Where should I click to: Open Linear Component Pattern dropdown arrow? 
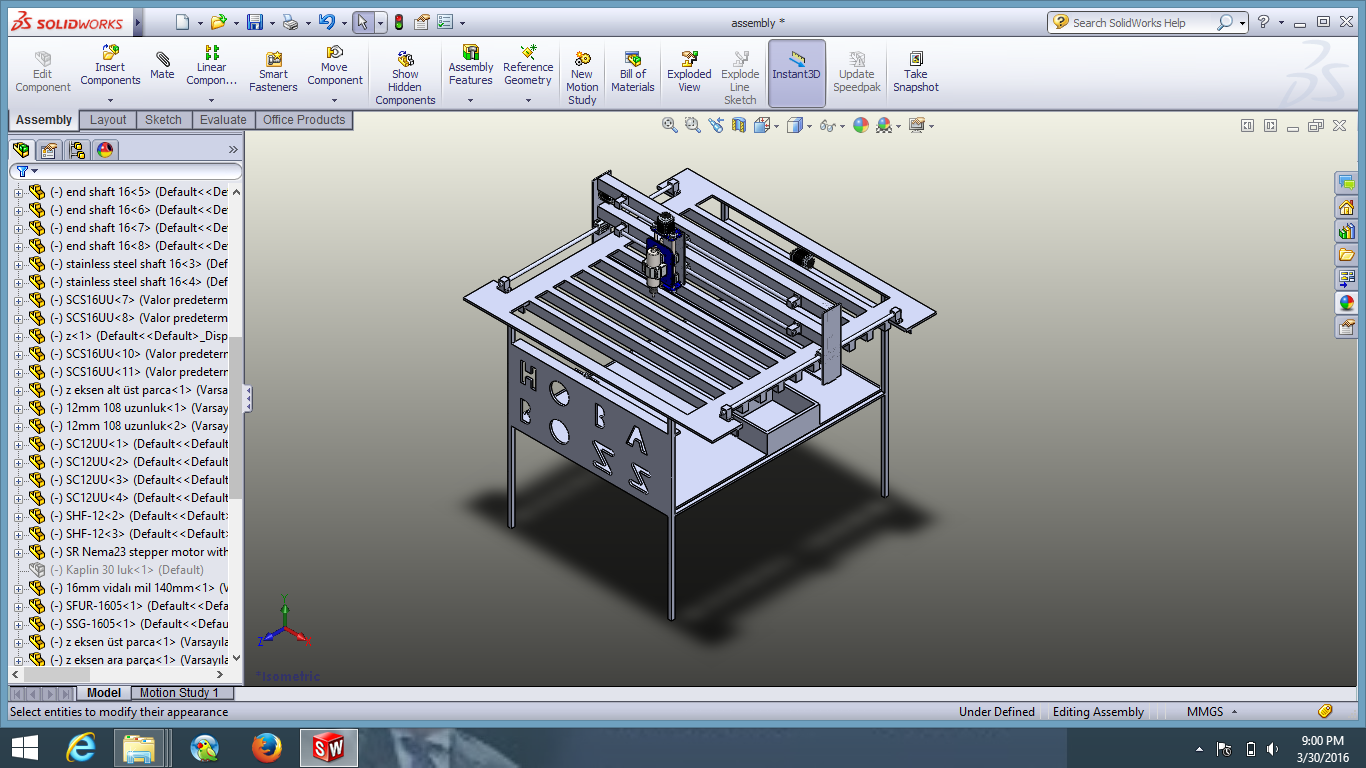(x=211, y=100)
